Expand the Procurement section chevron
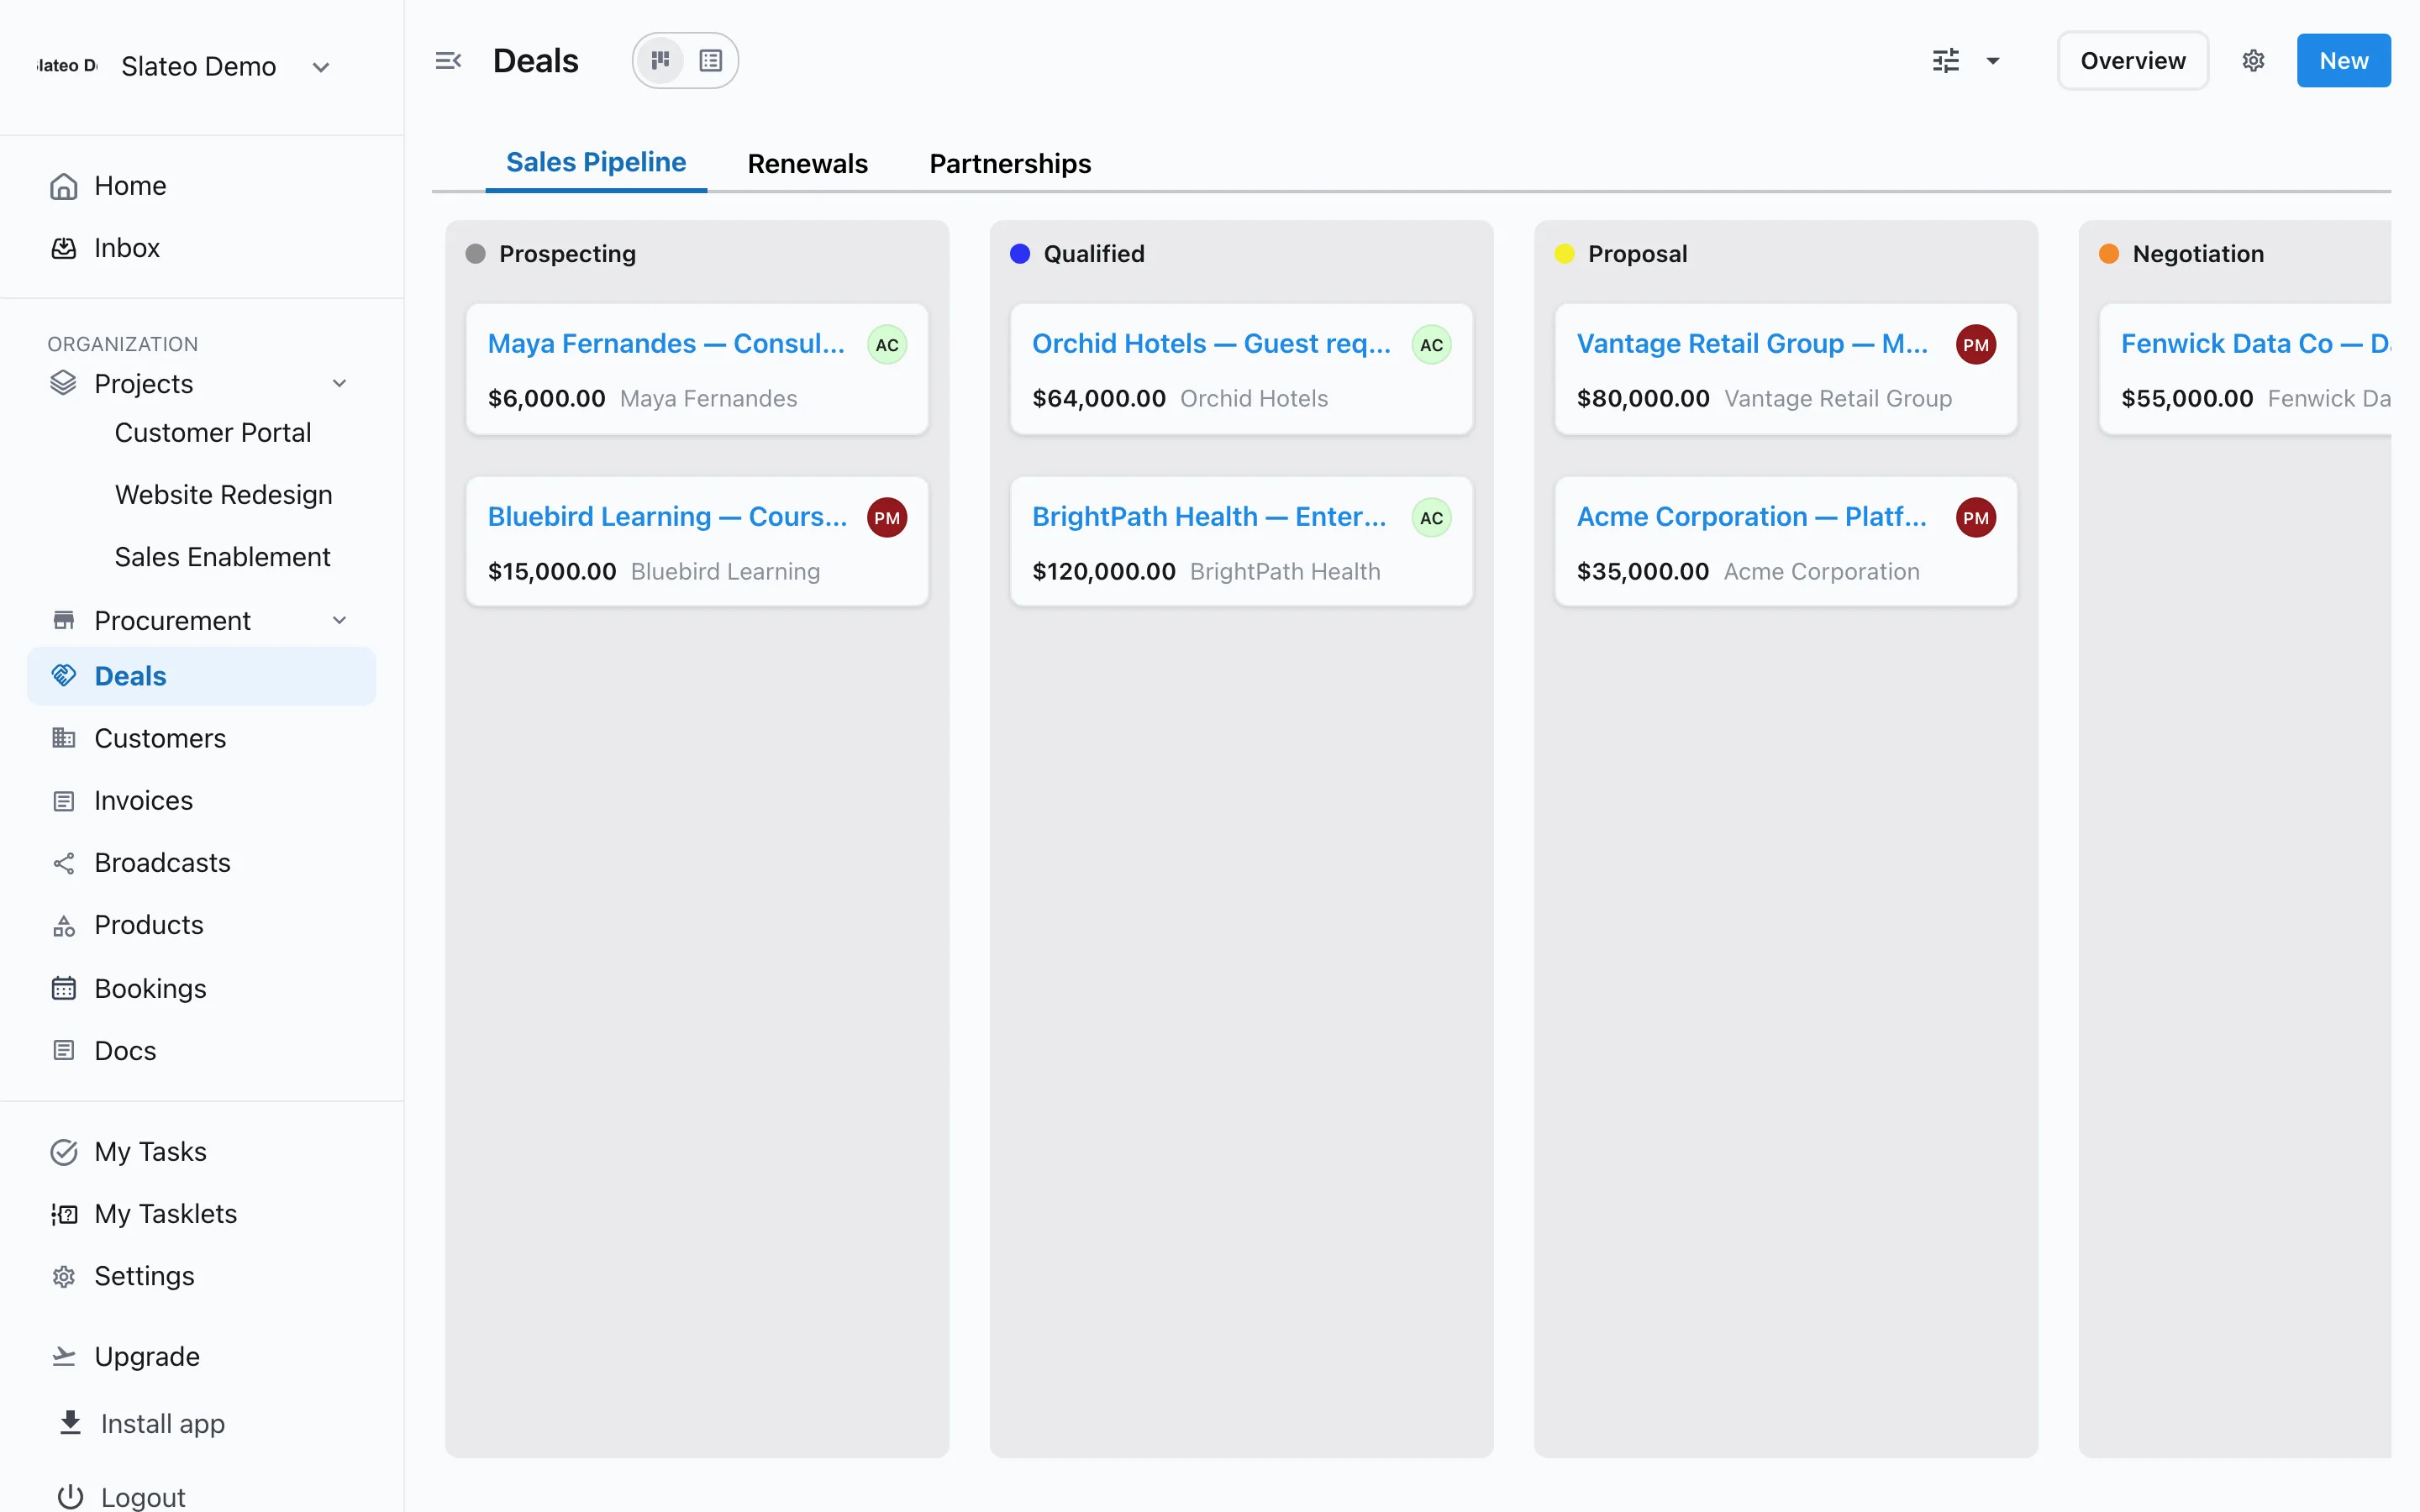The height and width of the screenshot is (1512, 2420). point(340,620)
